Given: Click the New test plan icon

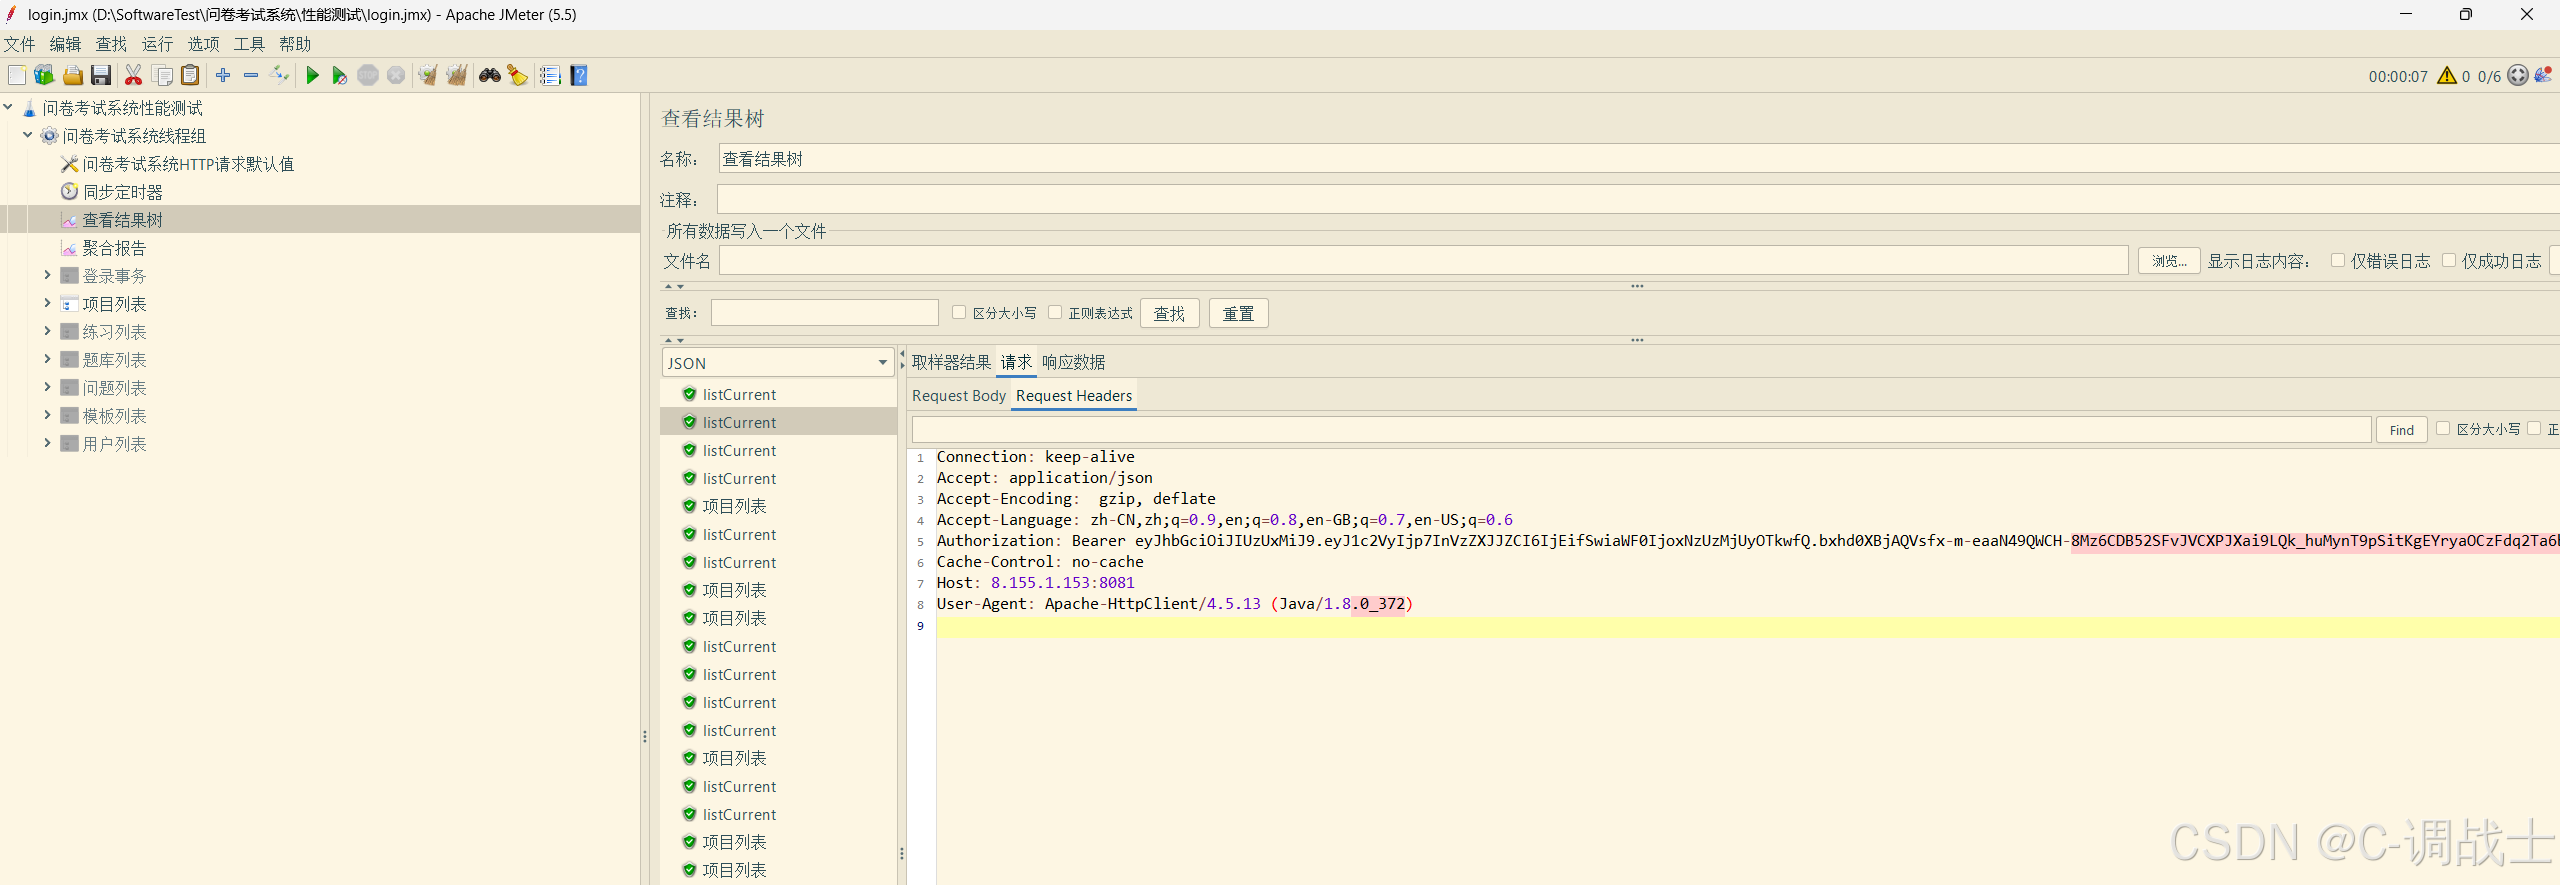Looking at the screenshot, I should pos(17,75).
